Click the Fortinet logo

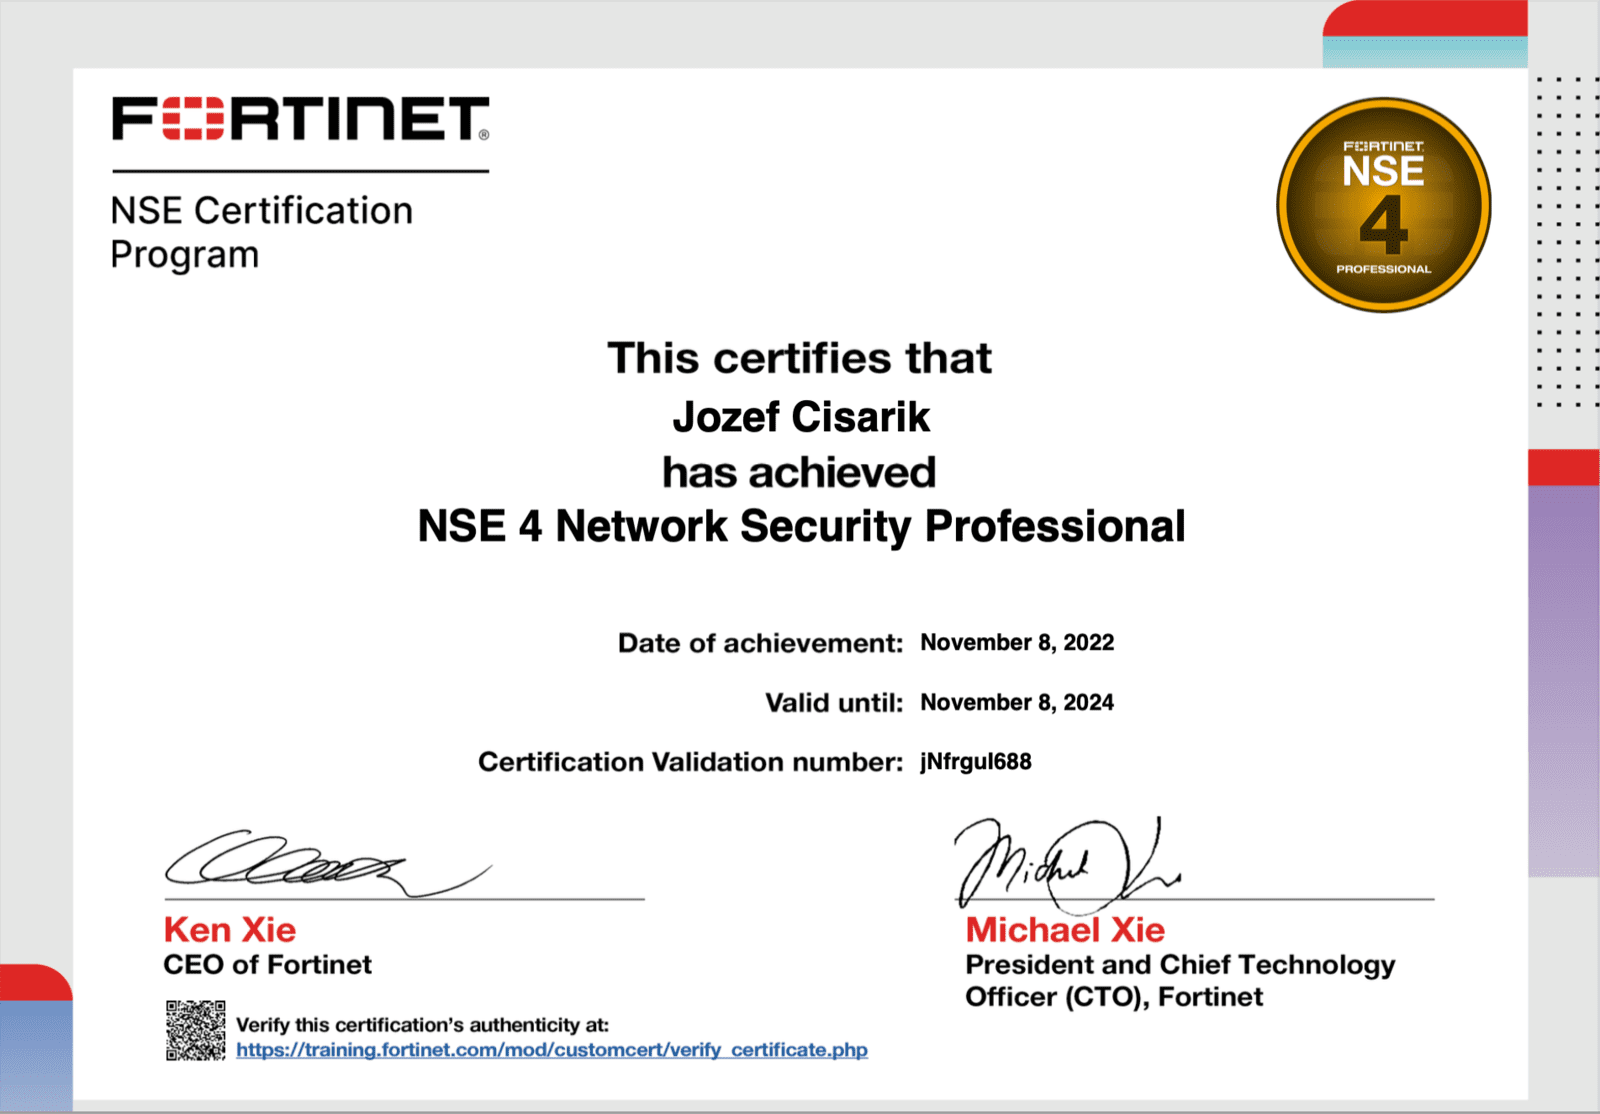pos(301,118)
